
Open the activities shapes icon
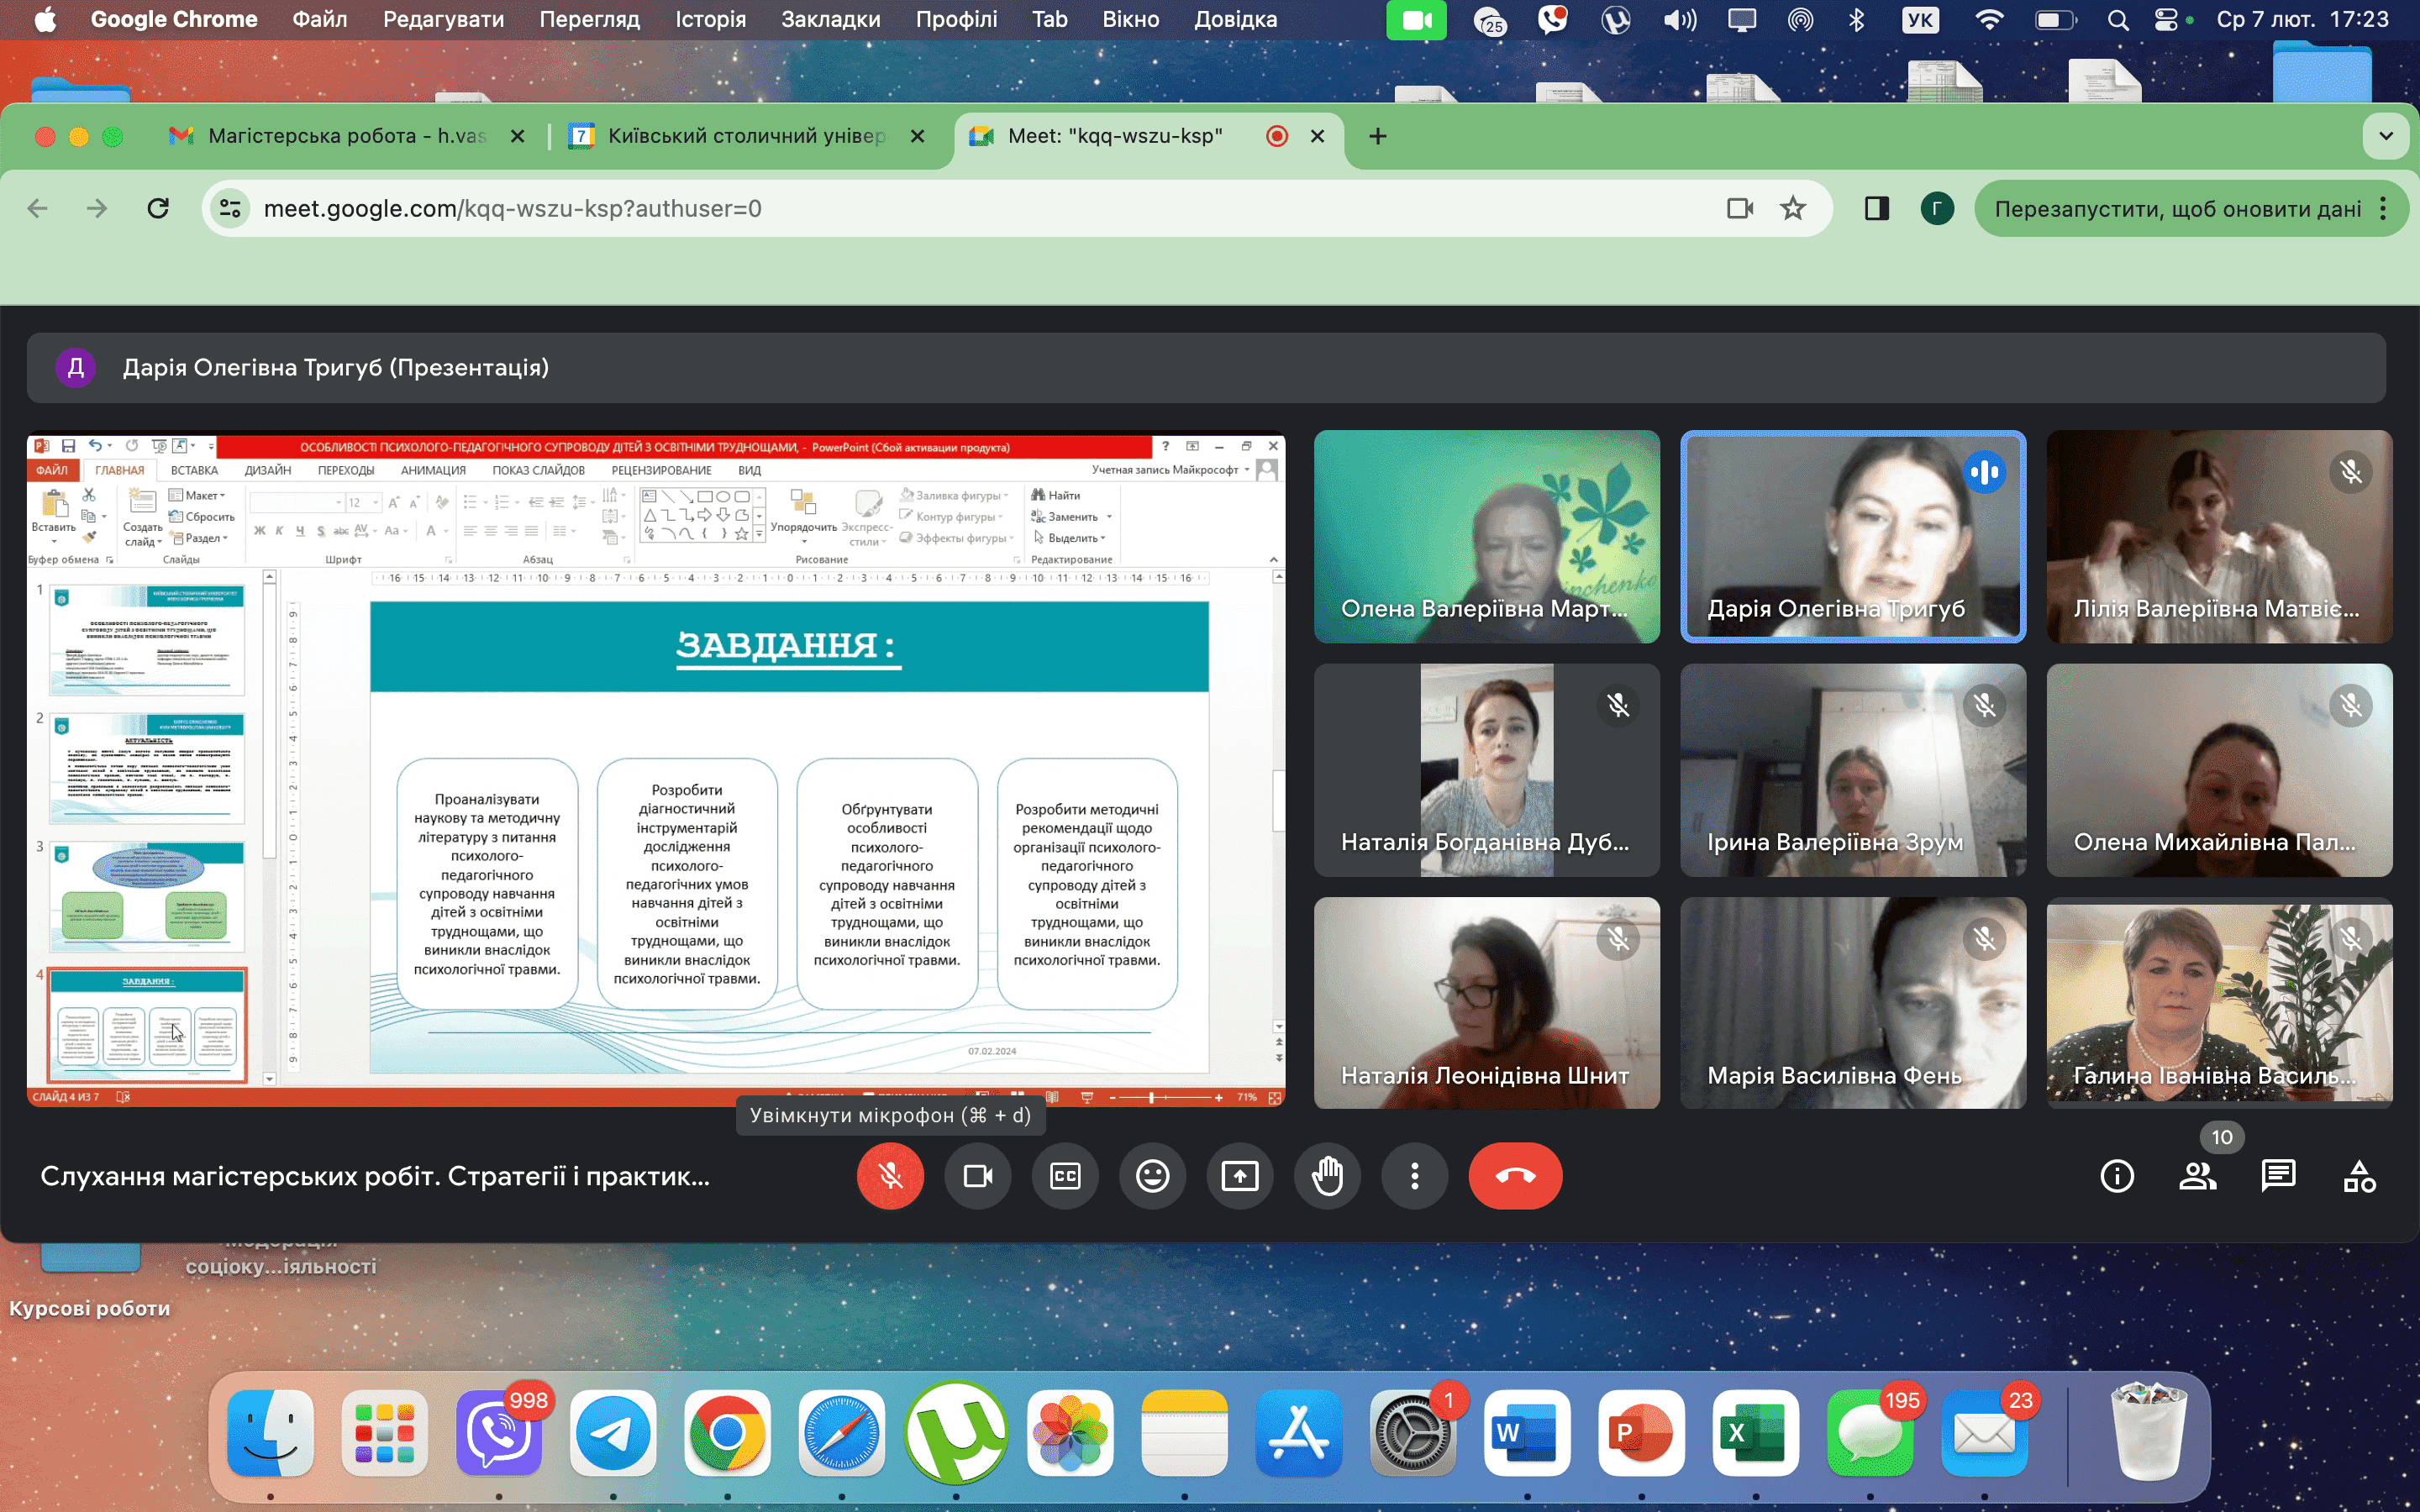2359,1176
